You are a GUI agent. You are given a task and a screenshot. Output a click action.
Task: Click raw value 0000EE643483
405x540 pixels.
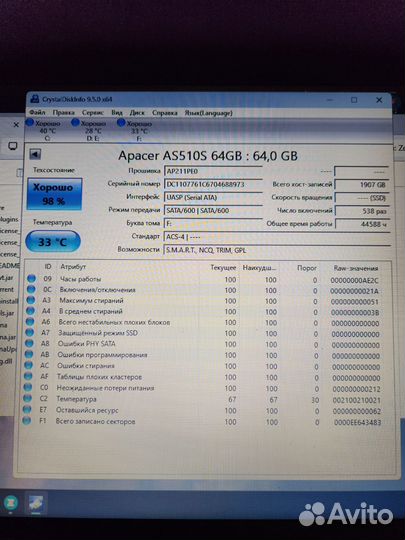tap(357, 422)
